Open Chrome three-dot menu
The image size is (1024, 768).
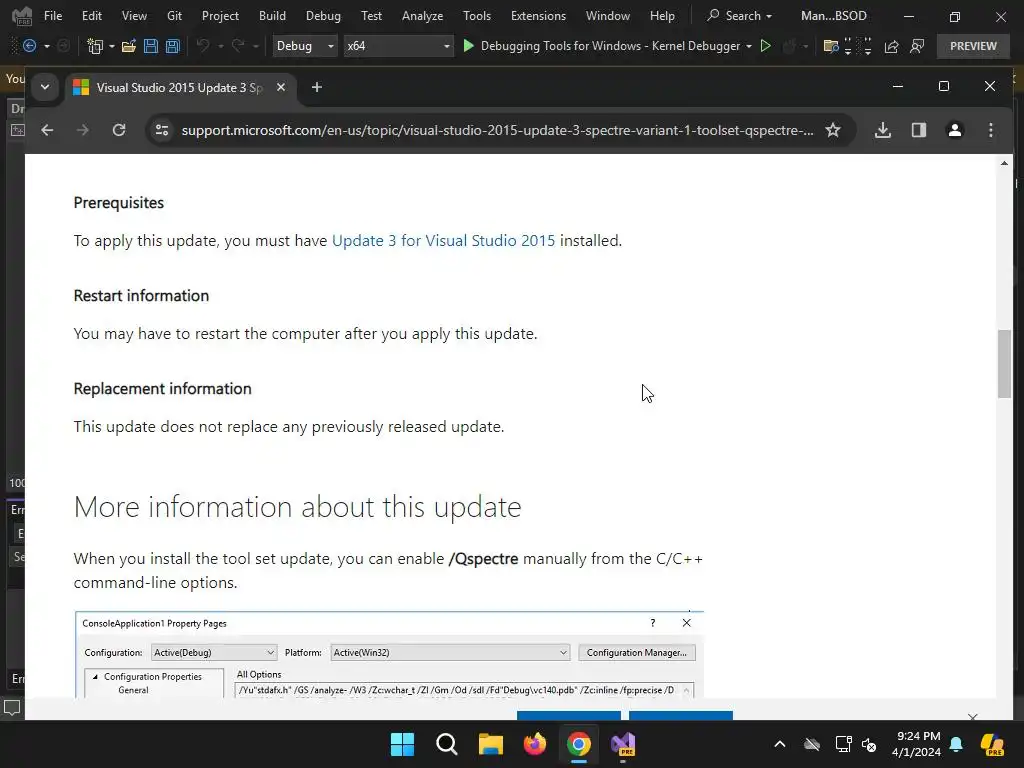click(991, 130)
